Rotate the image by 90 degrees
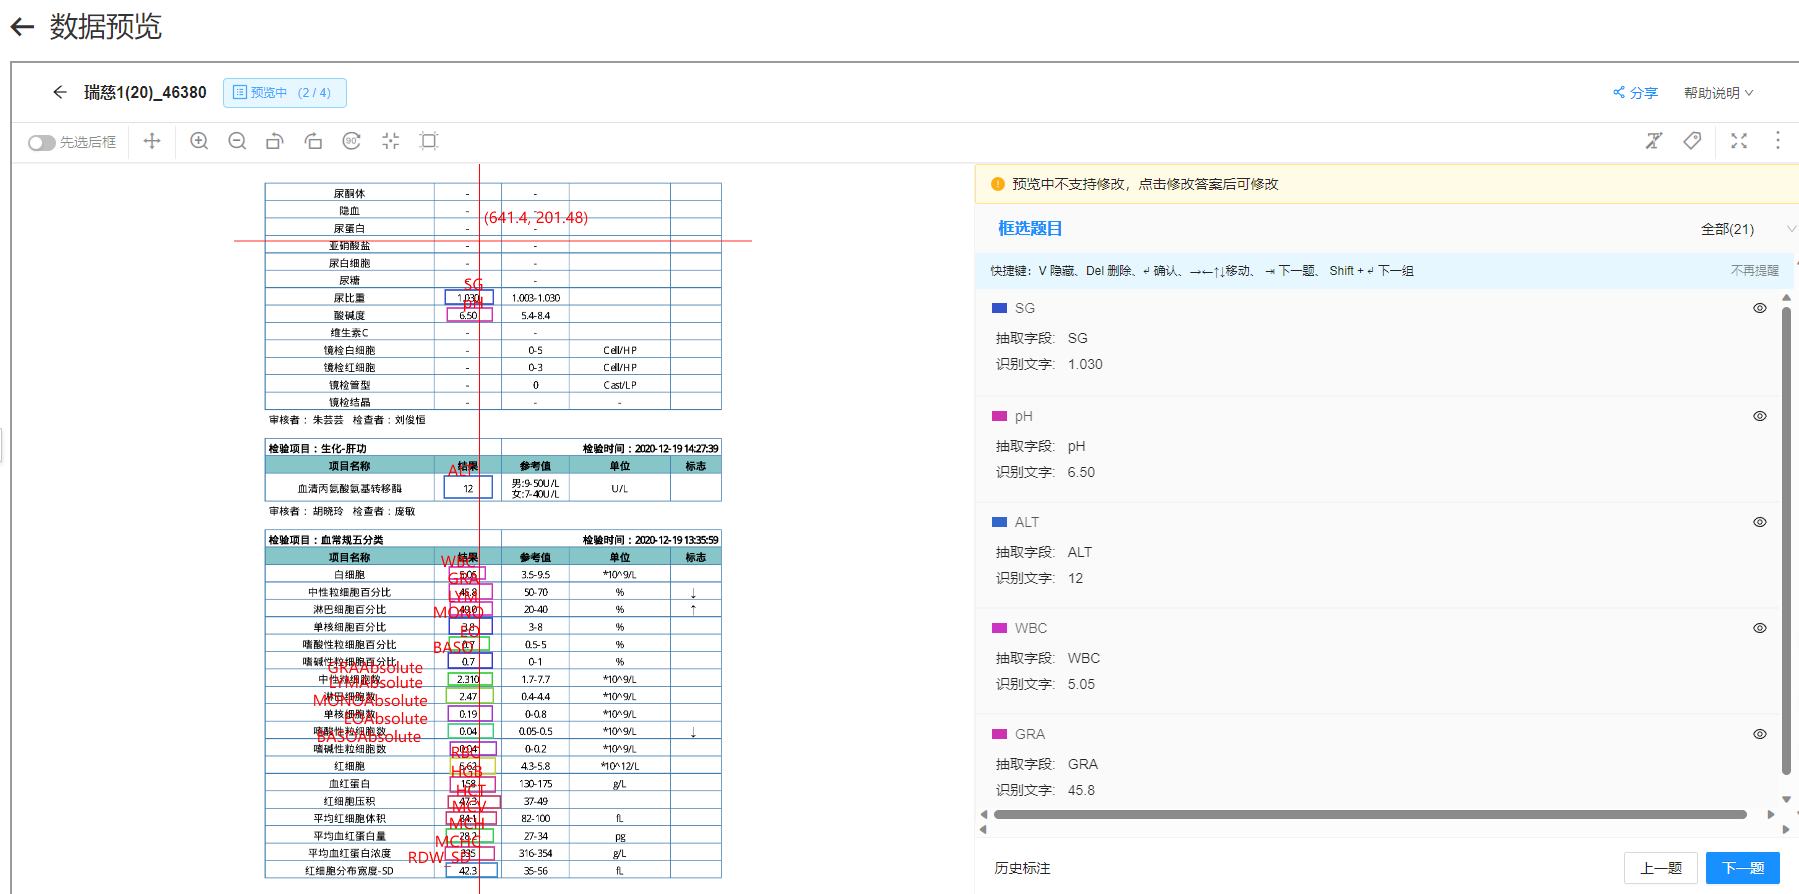The image size is (1799, 894). (352, 141)
